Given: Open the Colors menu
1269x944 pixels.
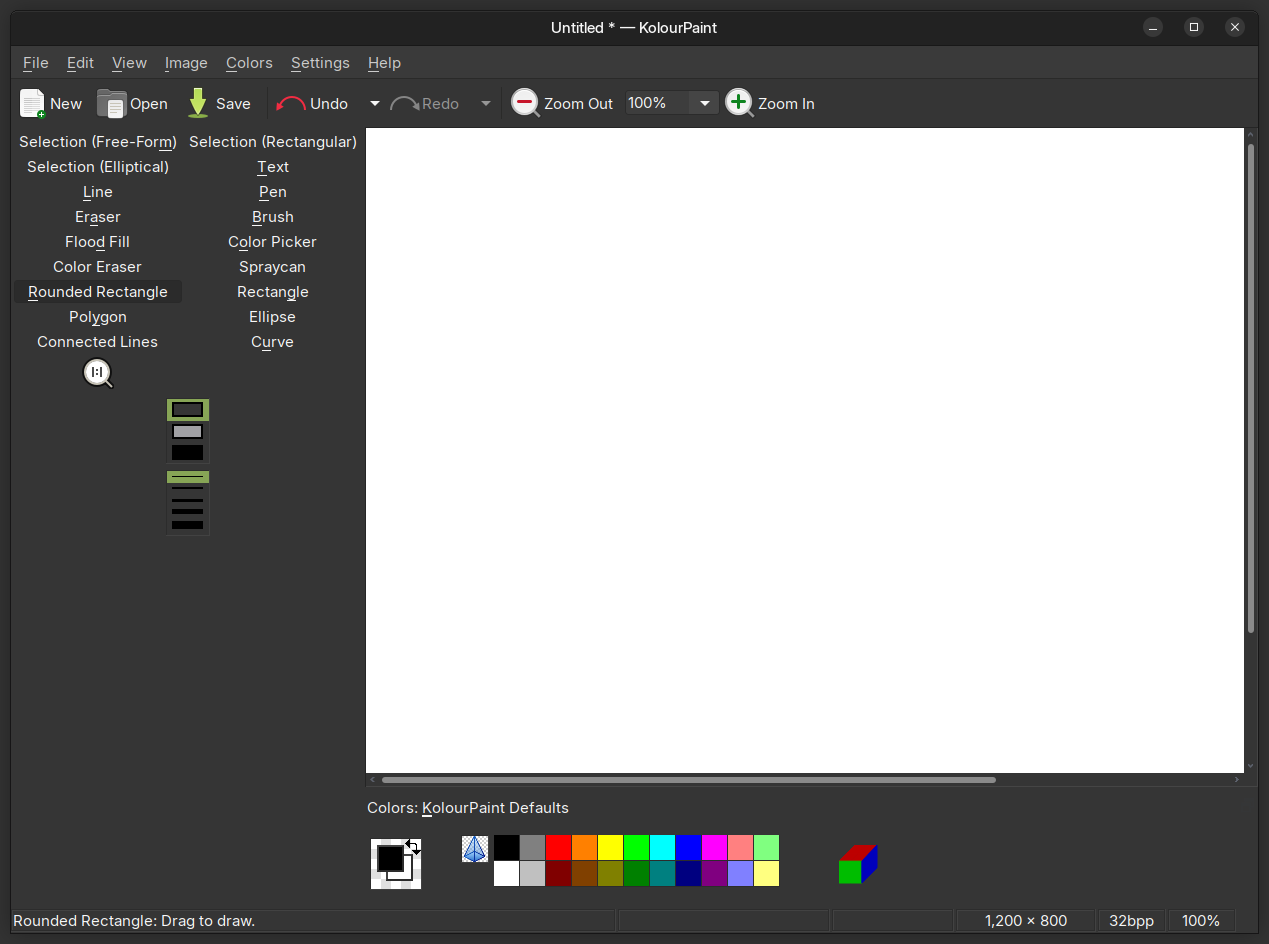Looking at the screenshot, I should pos(249,63).
